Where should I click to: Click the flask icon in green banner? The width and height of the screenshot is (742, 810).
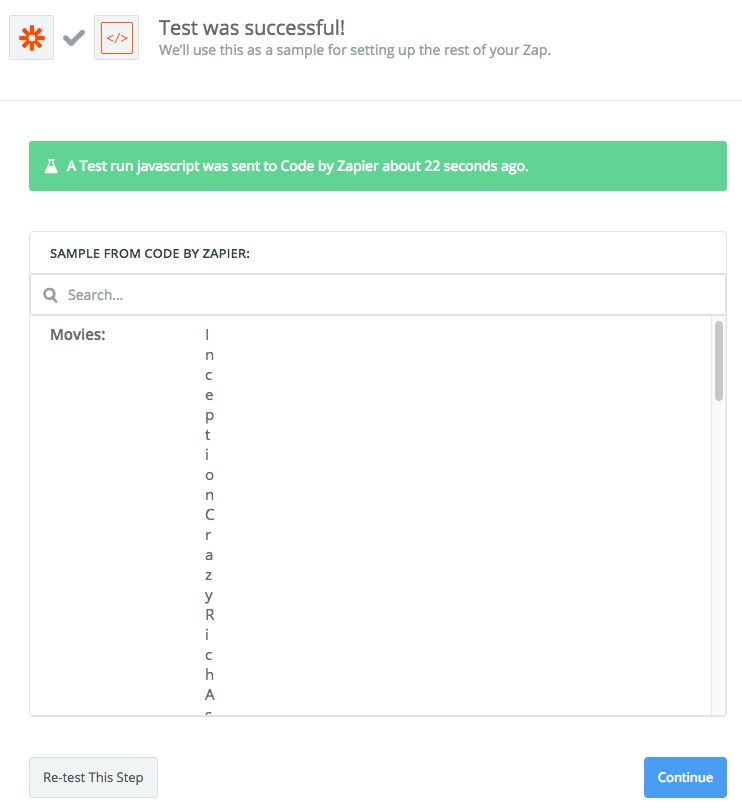[x=51, y=166]
